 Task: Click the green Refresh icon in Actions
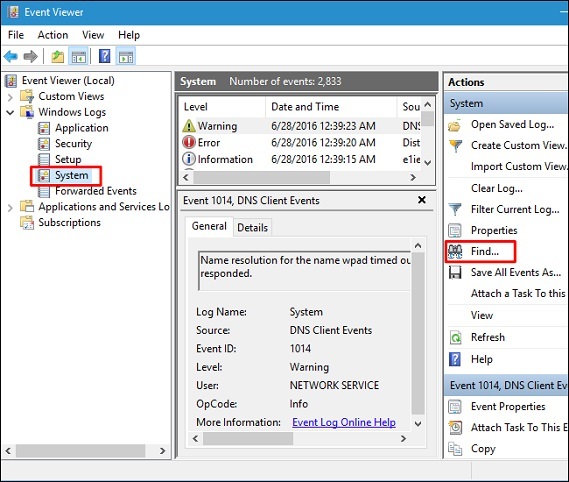click(455, 338)
